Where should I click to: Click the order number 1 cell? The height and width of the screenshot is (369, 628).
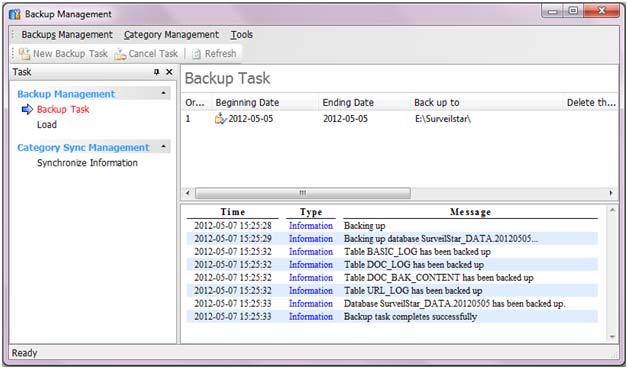[188, 119]
